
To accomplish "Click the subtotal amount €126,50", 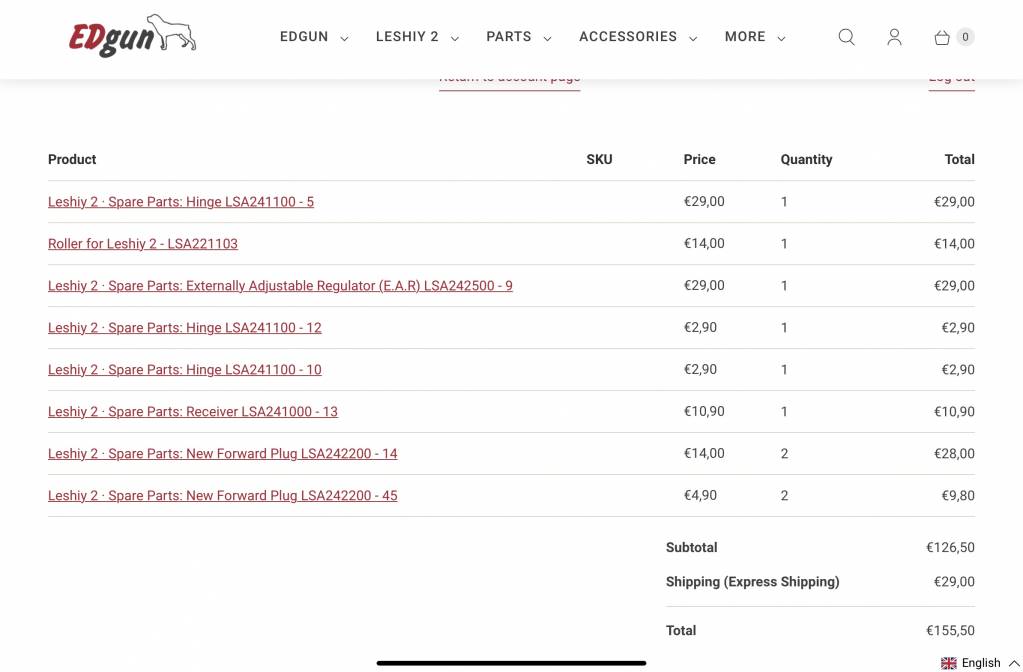I will pos(950,547).
